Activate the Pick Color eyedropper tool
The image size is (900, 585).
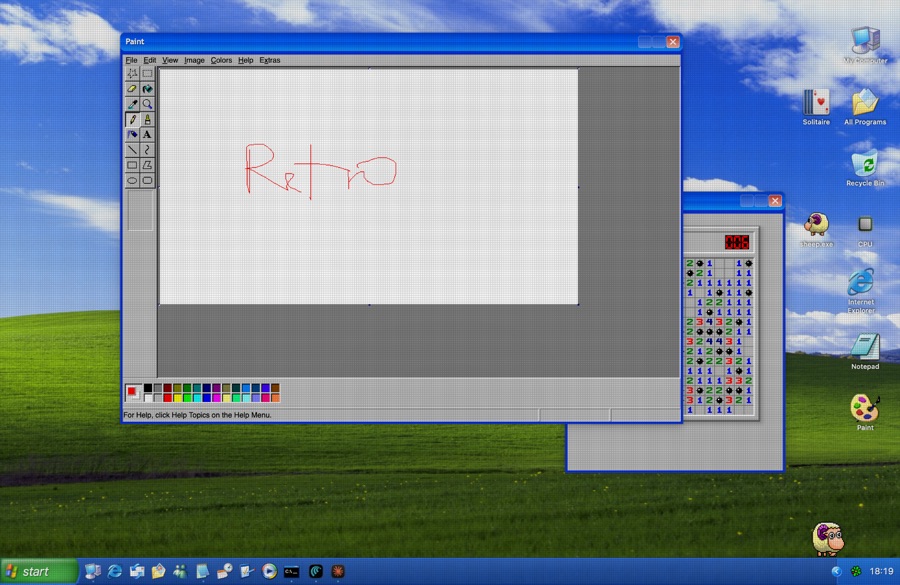[x=132, y=104]
